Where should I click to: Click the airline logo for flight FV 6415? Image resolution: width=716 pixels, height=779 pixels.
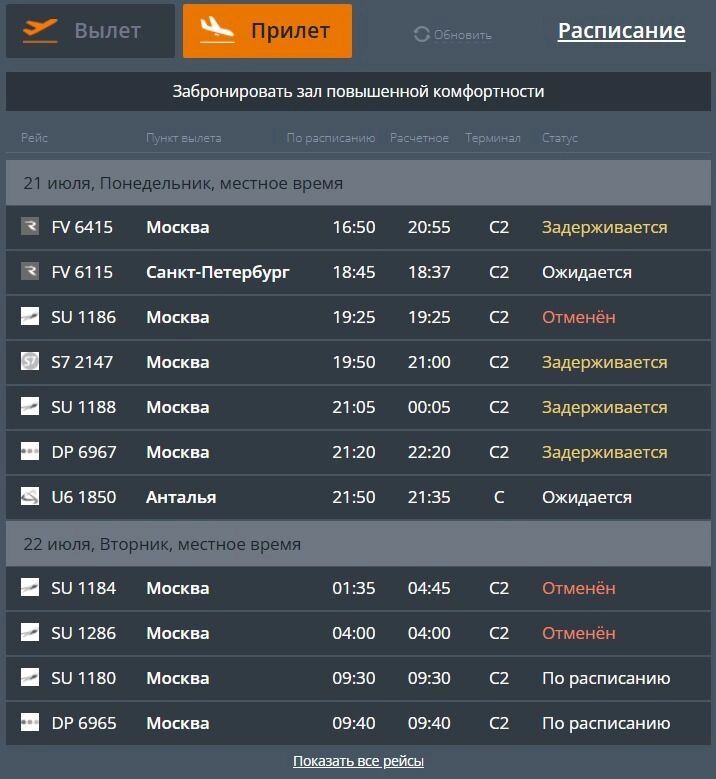point(30,227)
